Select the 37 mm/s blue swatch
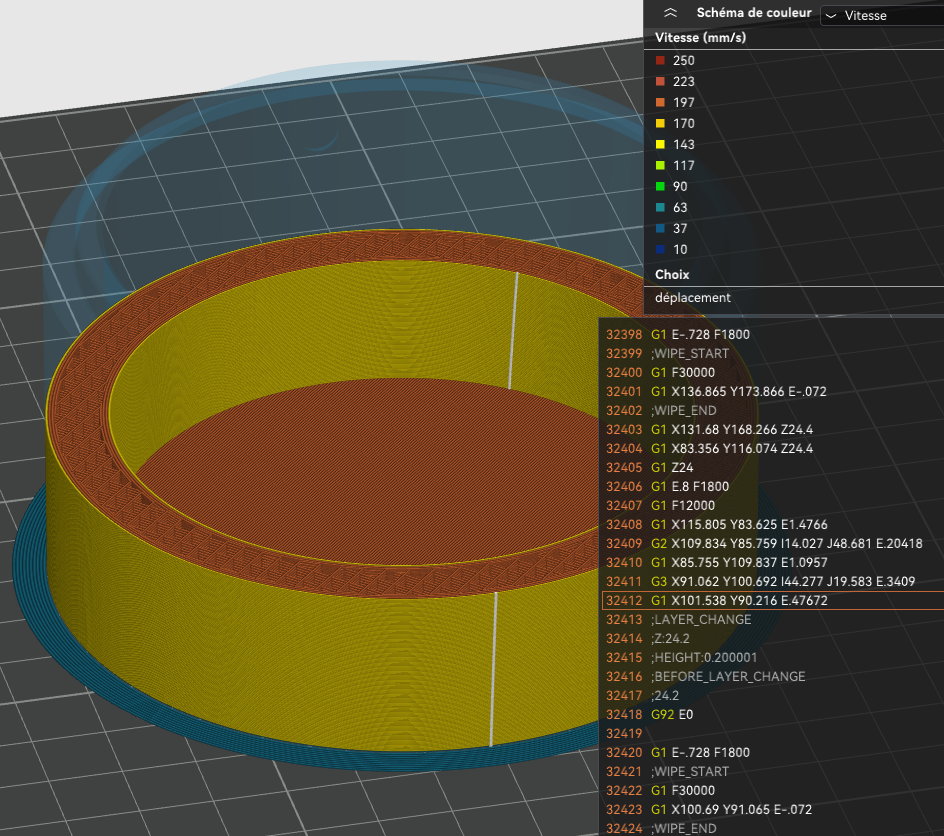 point(661,229)
